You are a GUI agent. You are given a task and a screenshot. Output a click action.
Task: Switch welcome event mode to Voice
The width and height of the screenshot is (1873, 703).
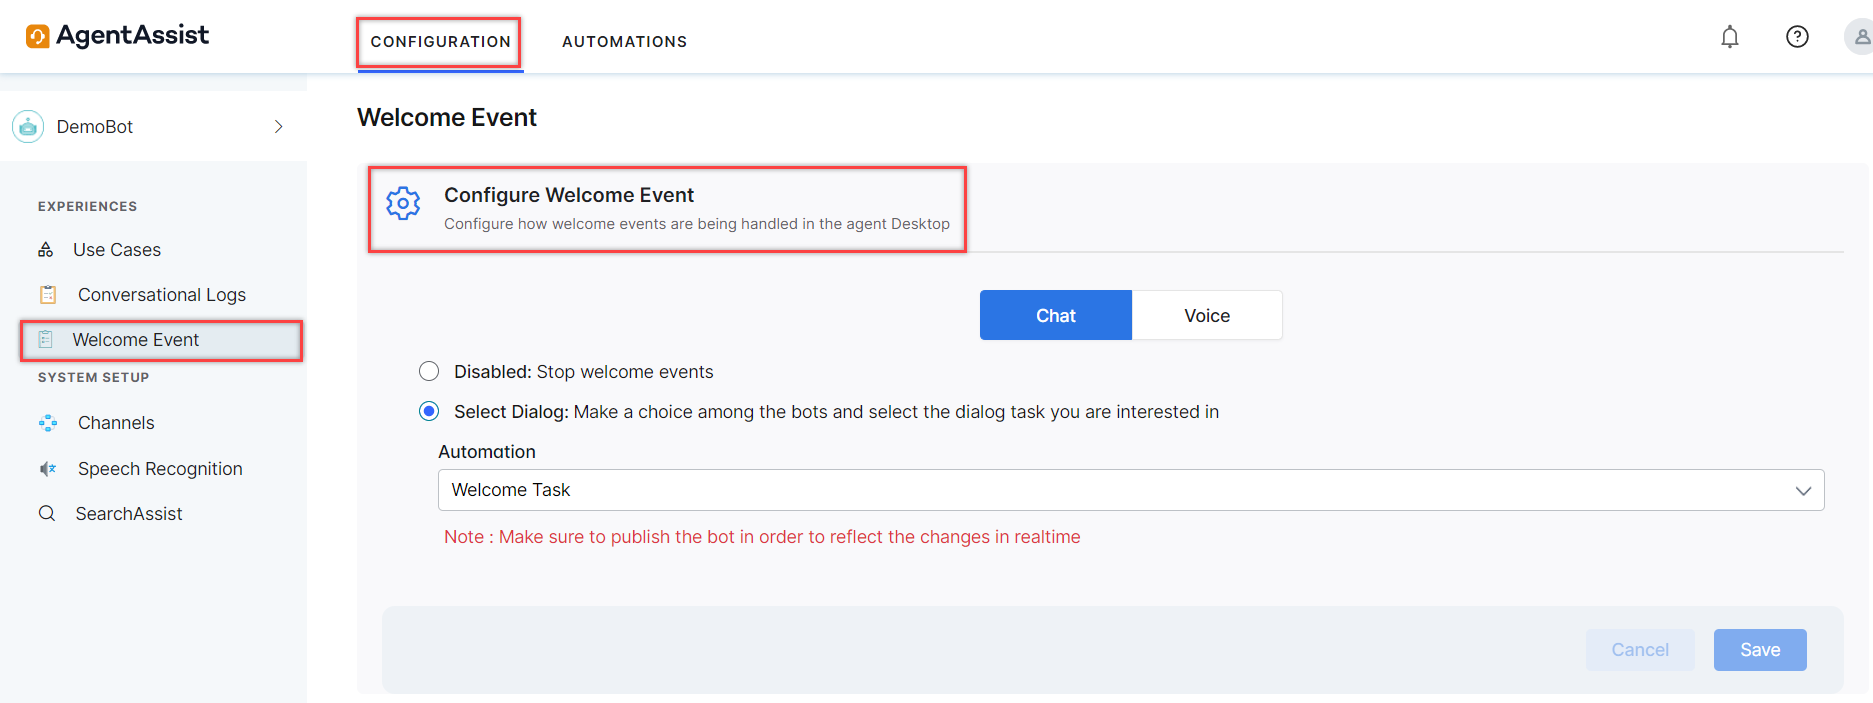(1207, 315)
